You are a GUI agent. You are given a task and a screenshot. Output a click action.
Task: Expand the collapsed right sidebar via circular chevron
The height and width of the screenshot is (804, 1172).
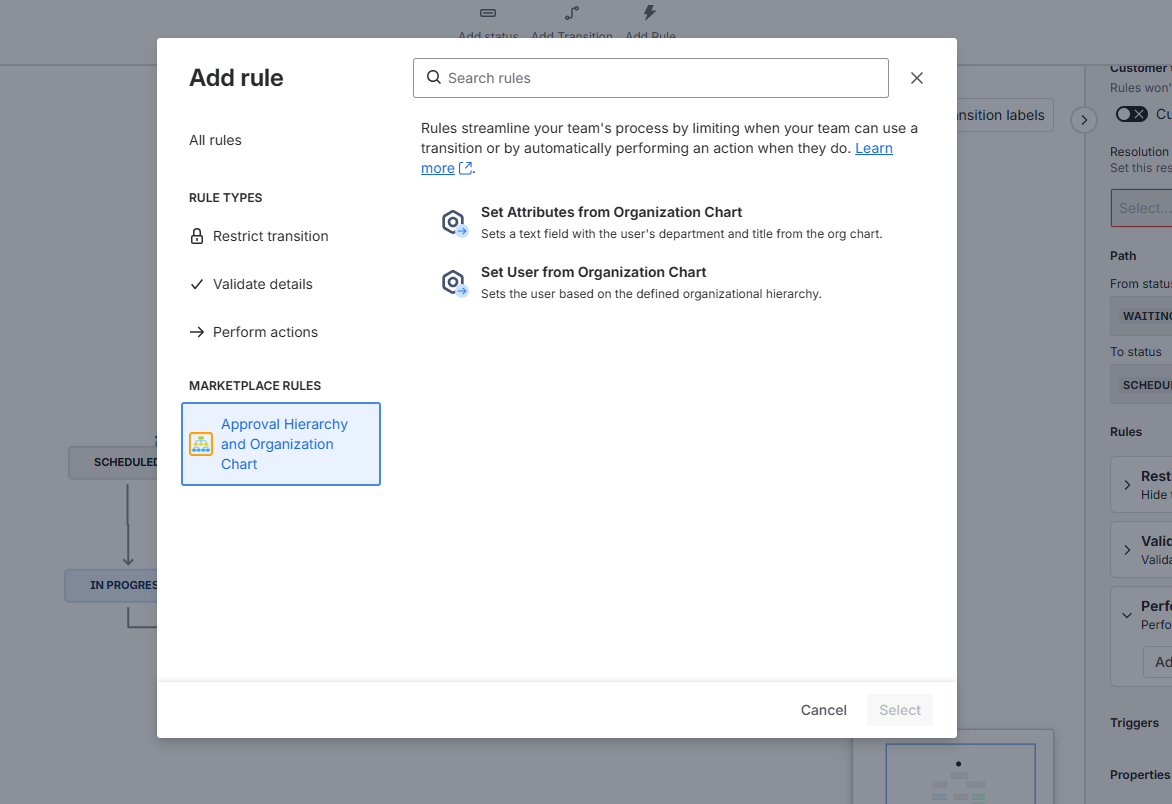point(1084,119)
